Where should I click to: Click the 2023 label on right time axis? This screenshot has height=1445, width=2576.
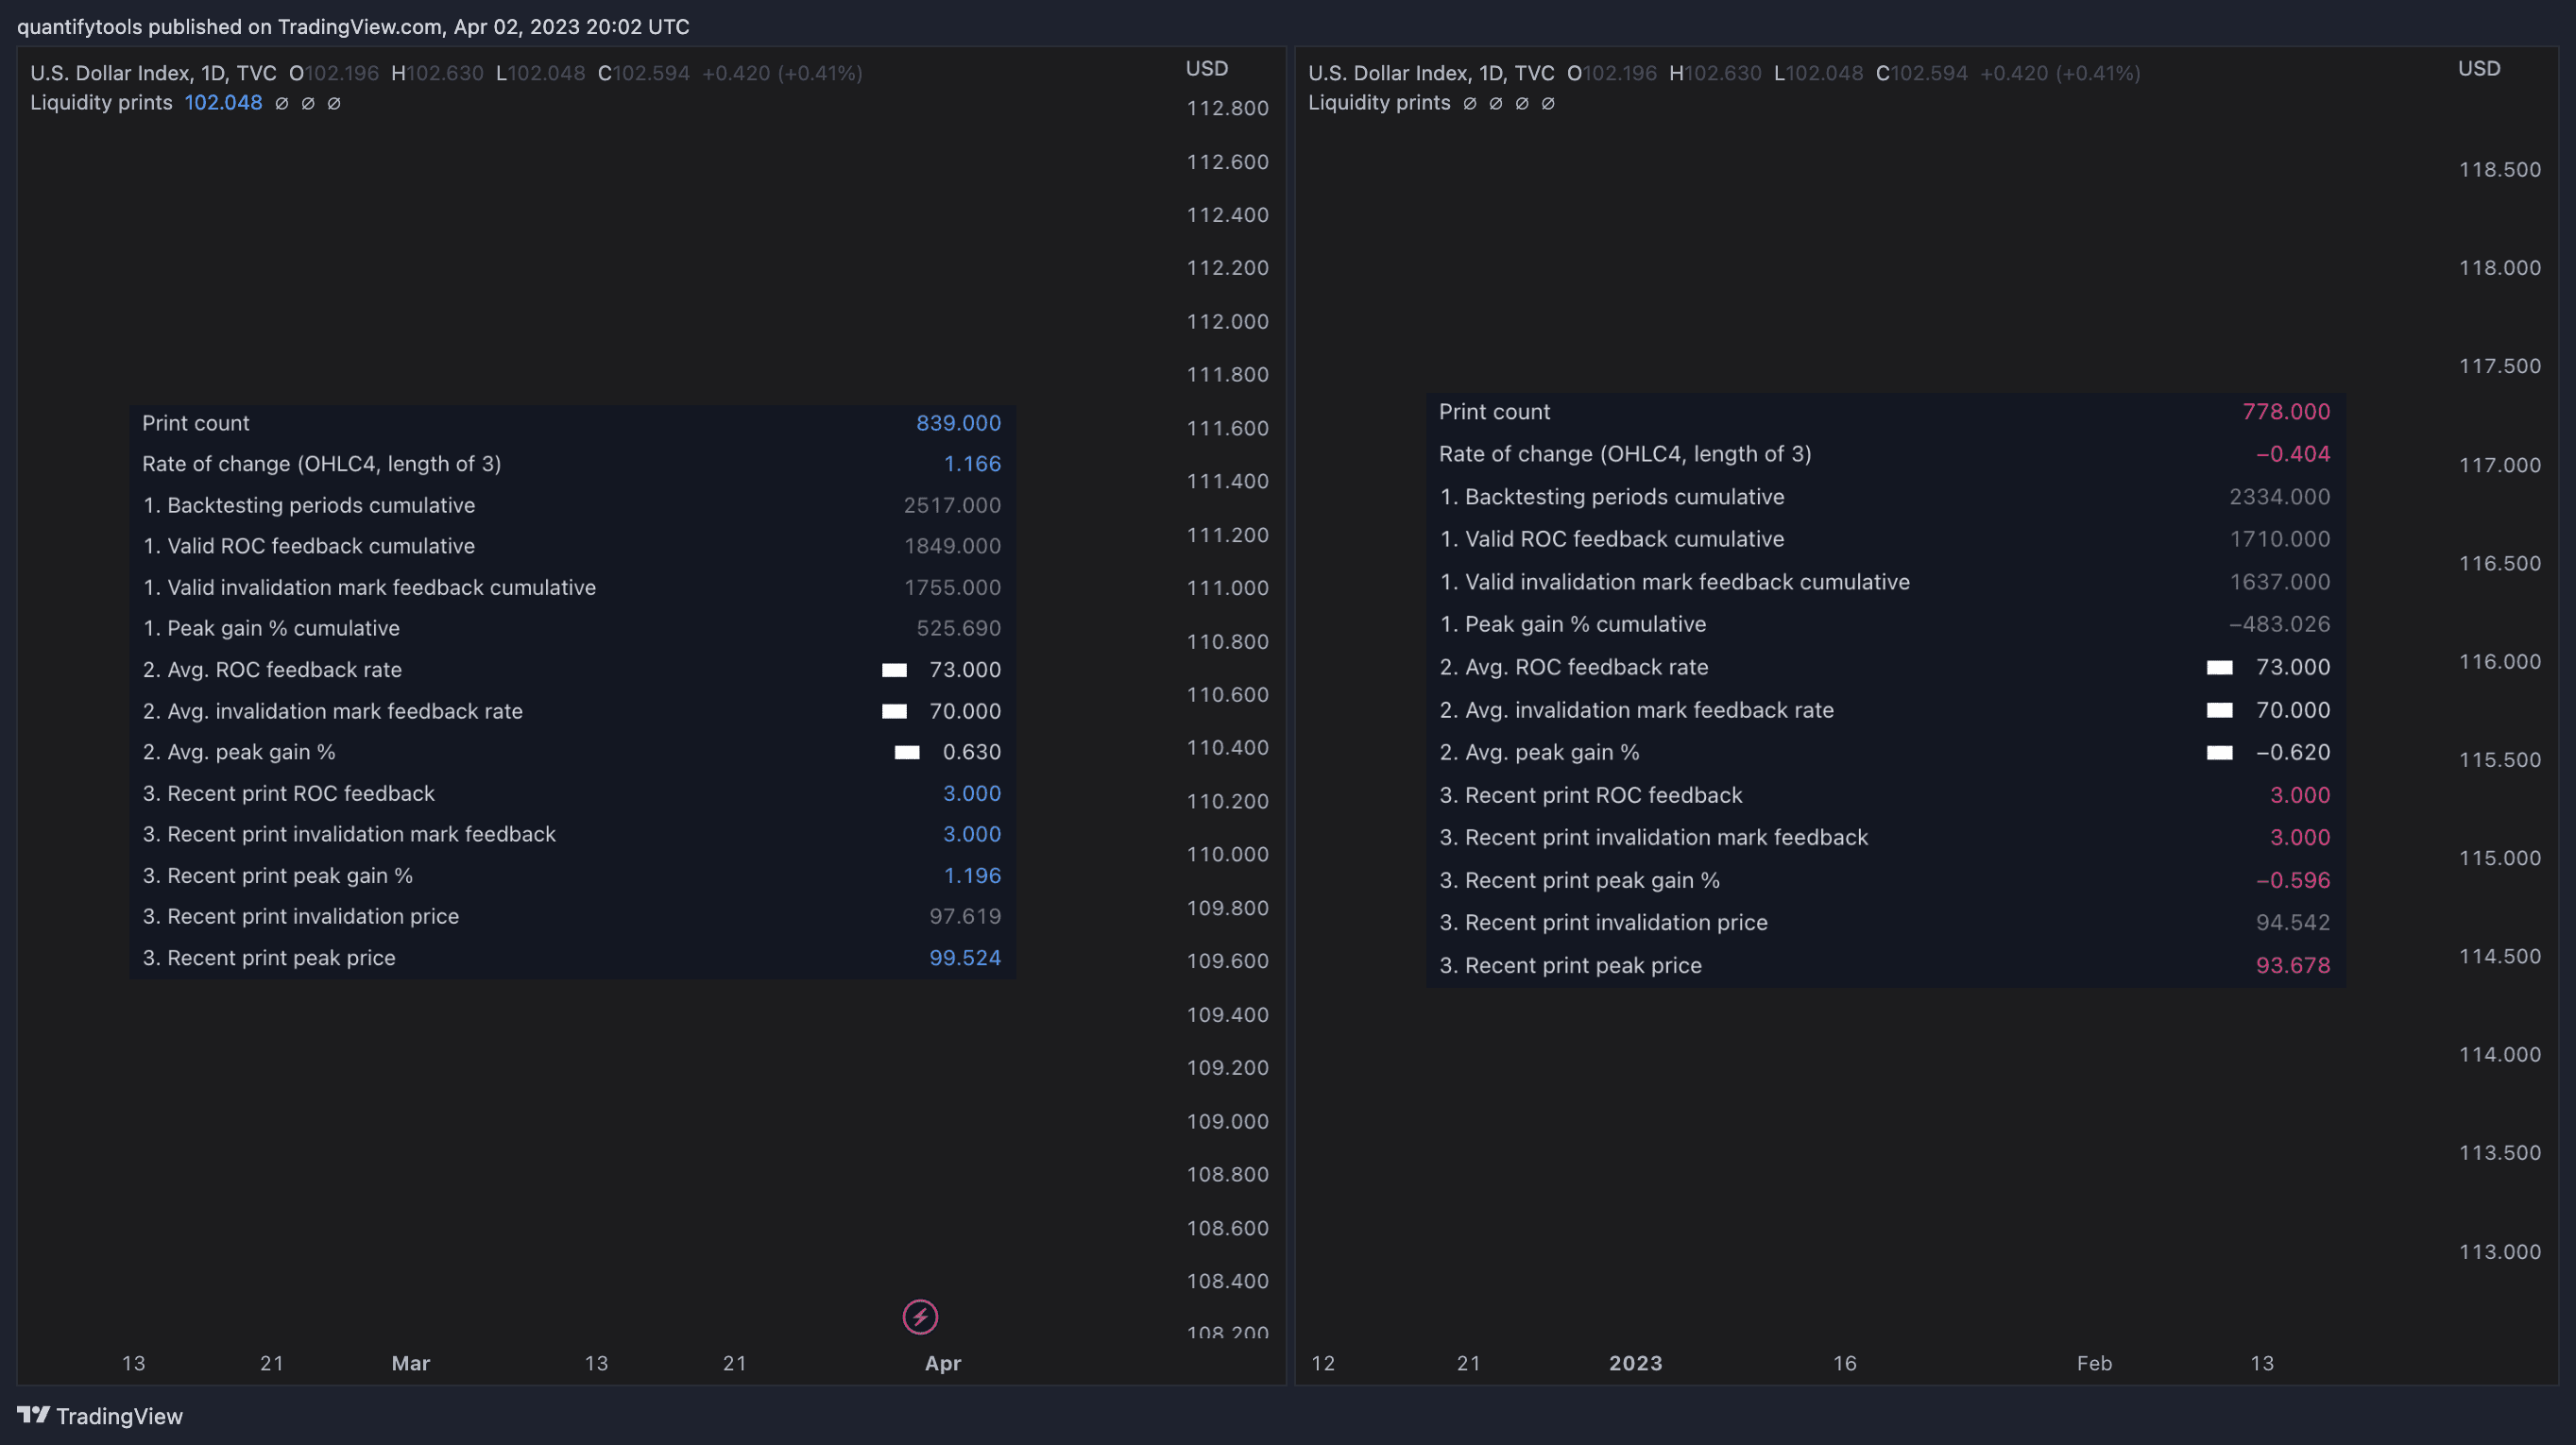click(x=1635, y=1363)
